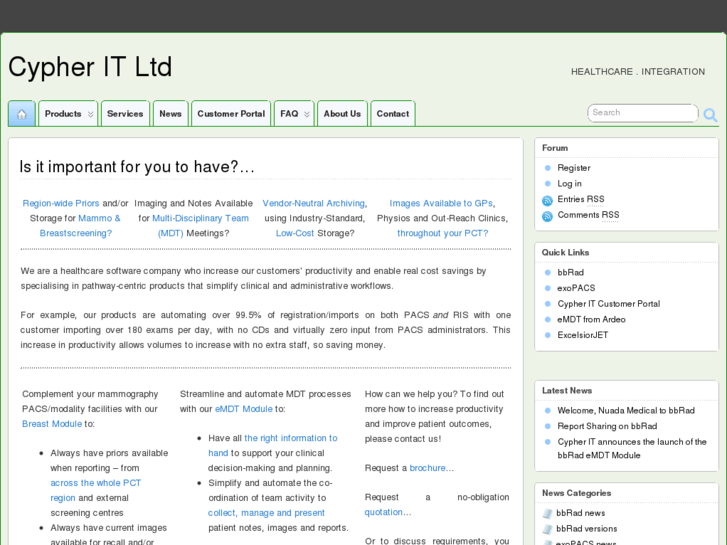Click the Region-wide Priors link

61,203
